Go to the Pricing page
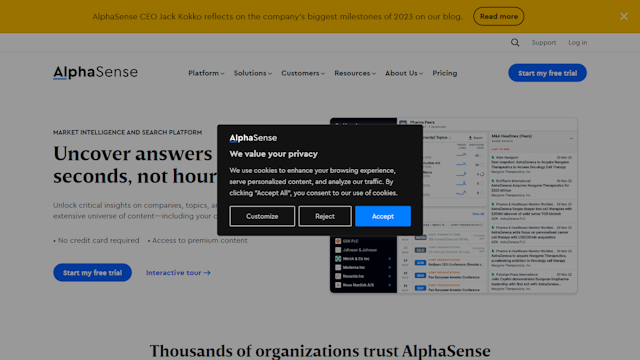This screenshot has width=640, height=360. click(444, 73)
